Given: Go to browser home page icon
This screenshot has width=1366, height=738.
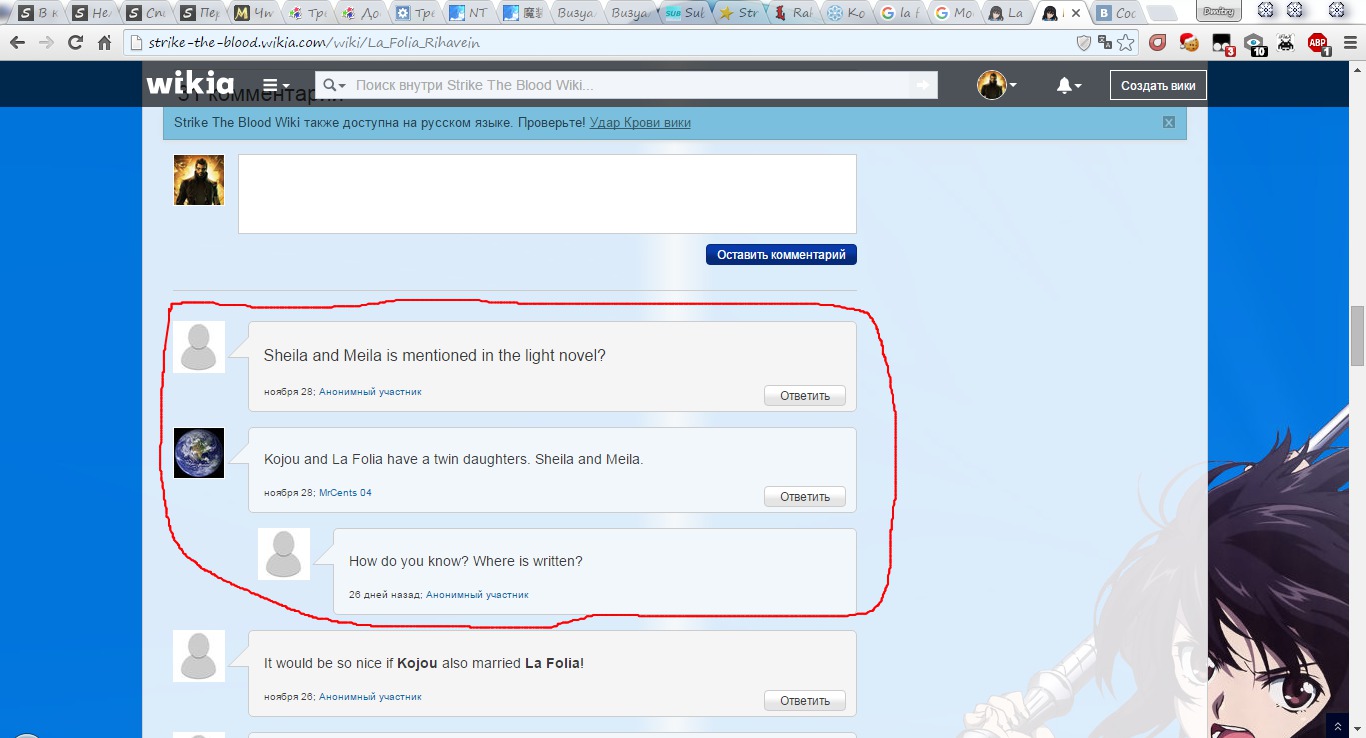Looking at the screenshot, I should tap(104, 43).
